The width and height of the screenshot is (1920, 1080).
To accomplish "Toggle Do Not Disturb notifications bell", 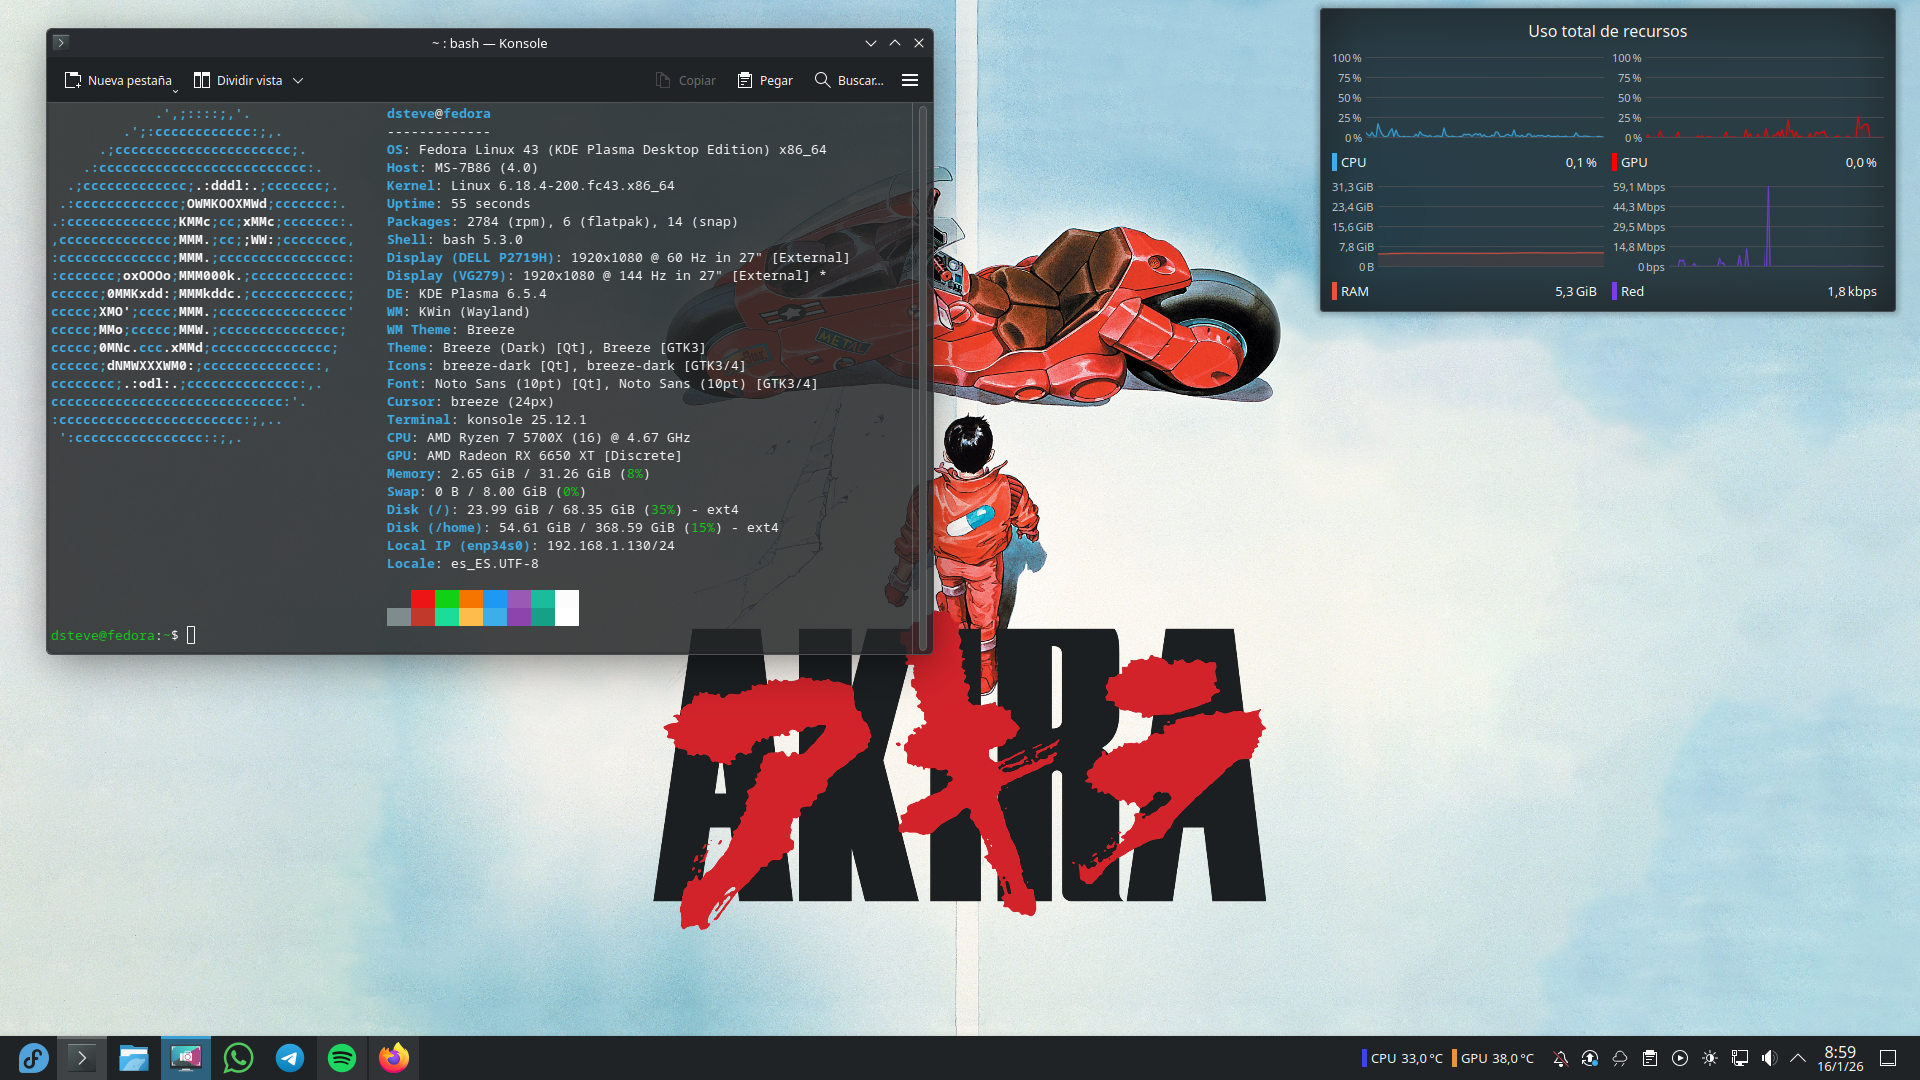I will click(x=1560, y=1058).
